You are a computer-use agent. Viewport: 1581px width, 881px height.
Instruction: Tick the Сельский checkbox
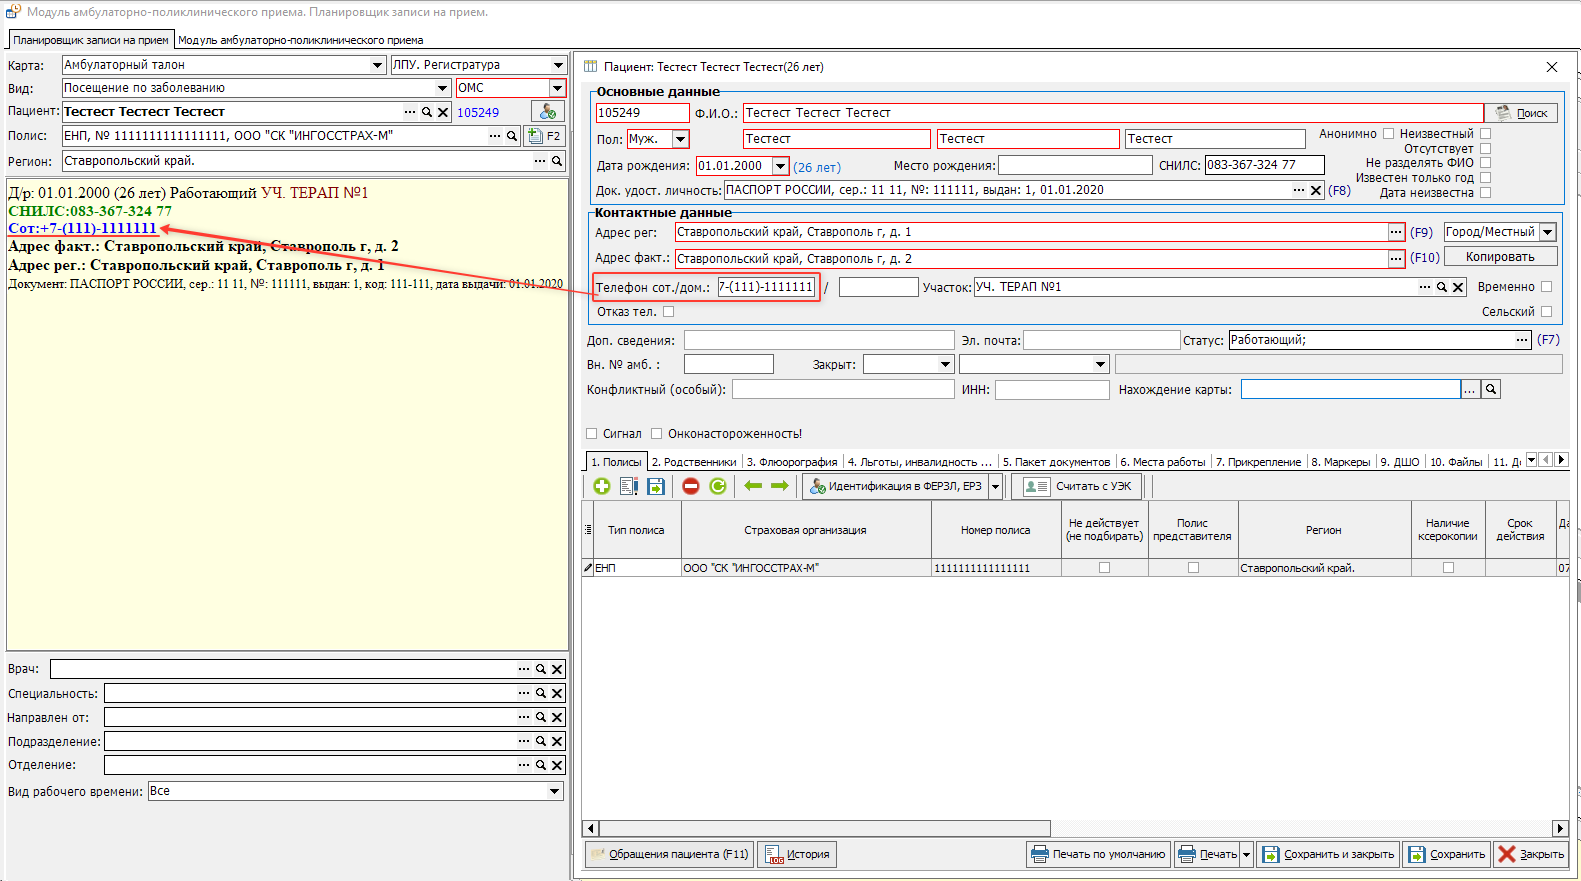pos(1546,312)
